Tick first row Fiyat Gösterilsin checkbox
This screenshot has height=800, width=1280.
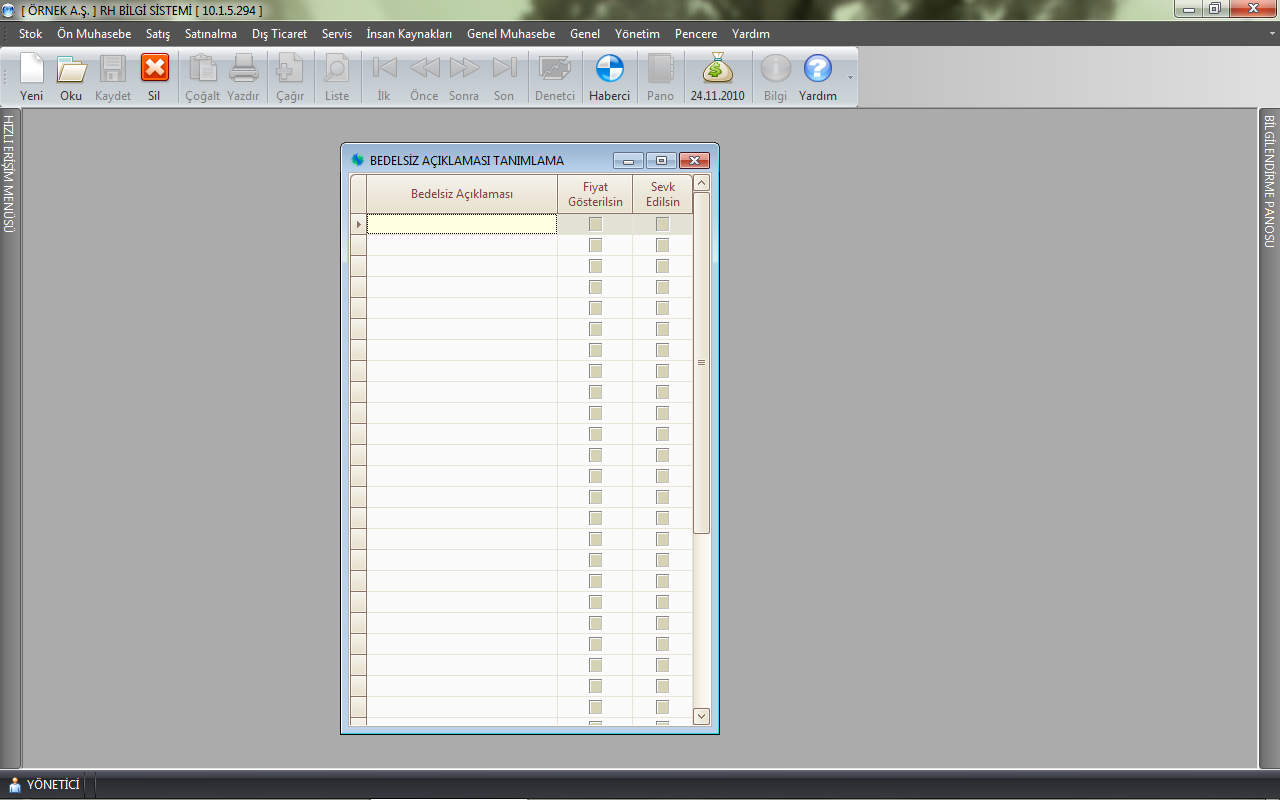595,224
